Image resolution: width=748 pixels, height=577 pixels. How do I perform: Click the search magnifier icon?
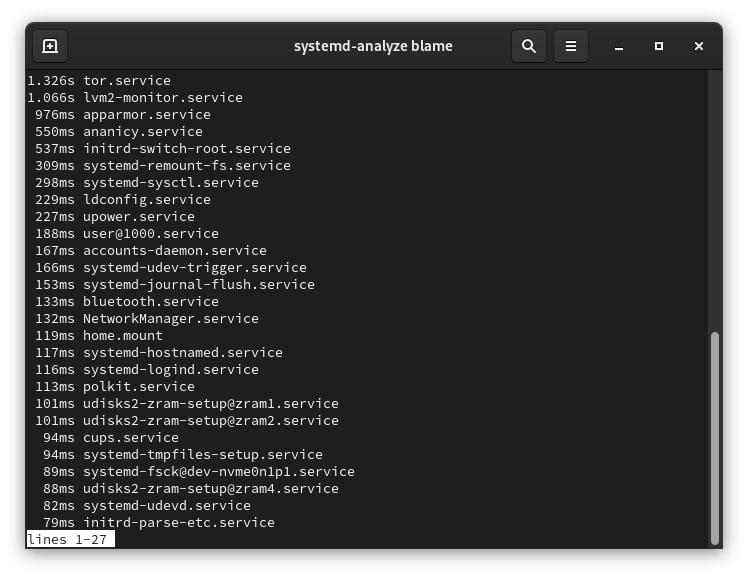tap(529, 46)
